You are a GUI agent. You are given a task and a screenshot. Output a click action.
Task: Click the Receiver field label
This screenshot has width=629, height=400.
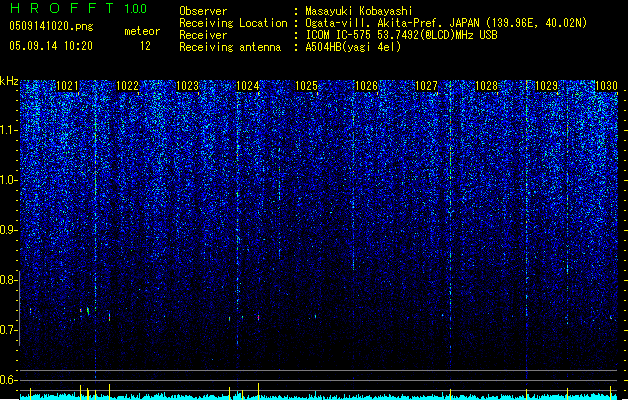click(203, 35)
